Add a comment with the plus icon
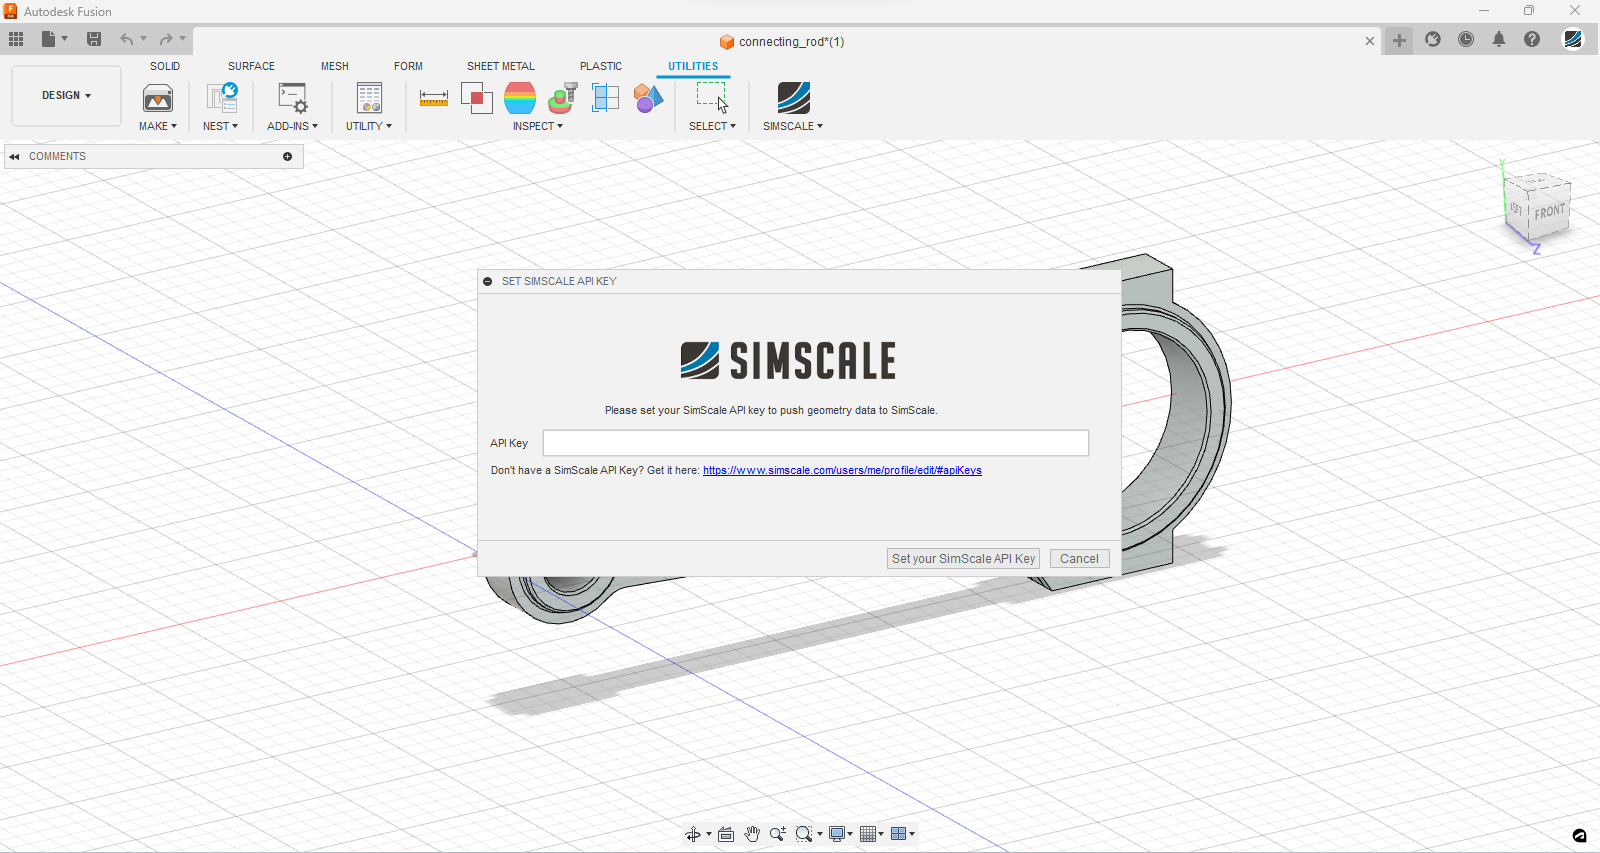 pyautogui.click(x=288, y=156)
